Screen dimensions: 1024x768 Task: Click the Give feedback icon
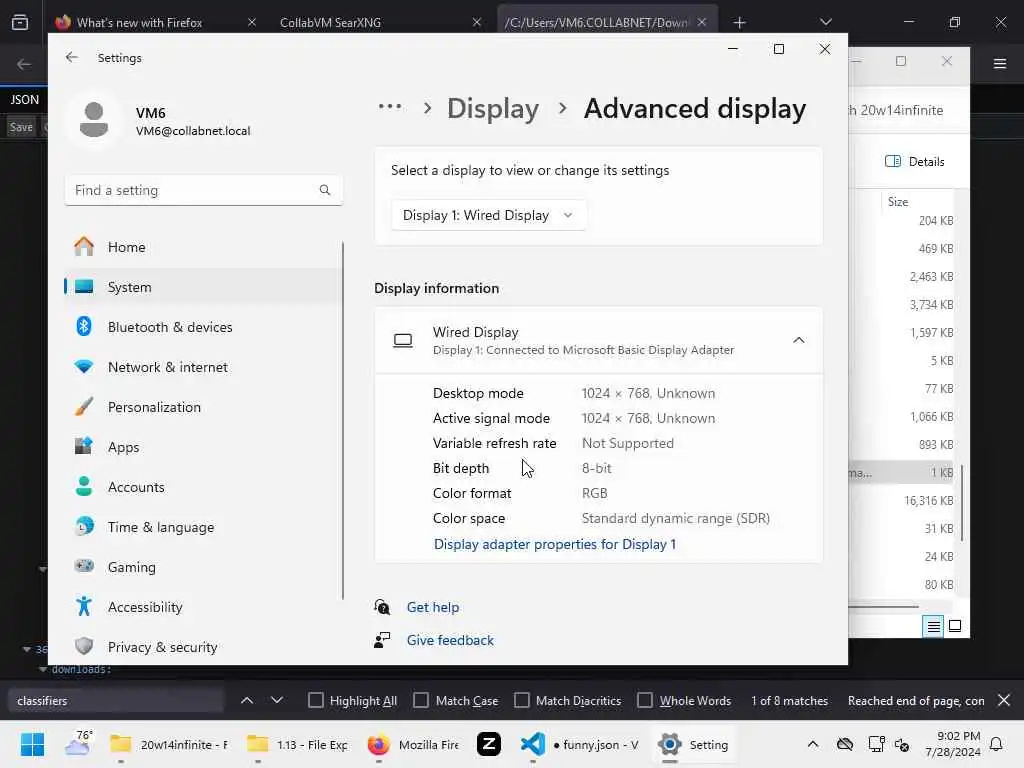click(382, 640)
